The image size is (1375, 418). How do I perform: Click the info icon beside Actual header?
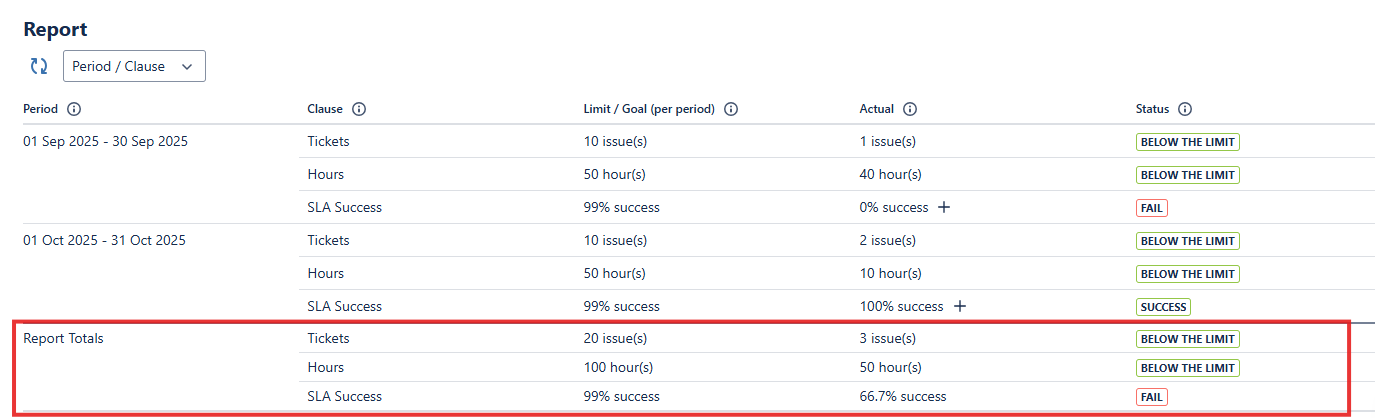coord(910,109)
